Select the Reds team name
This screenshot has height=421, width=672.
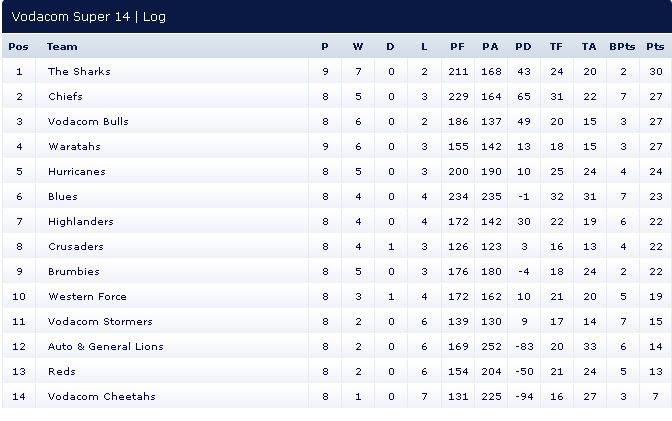coord(62,372)
